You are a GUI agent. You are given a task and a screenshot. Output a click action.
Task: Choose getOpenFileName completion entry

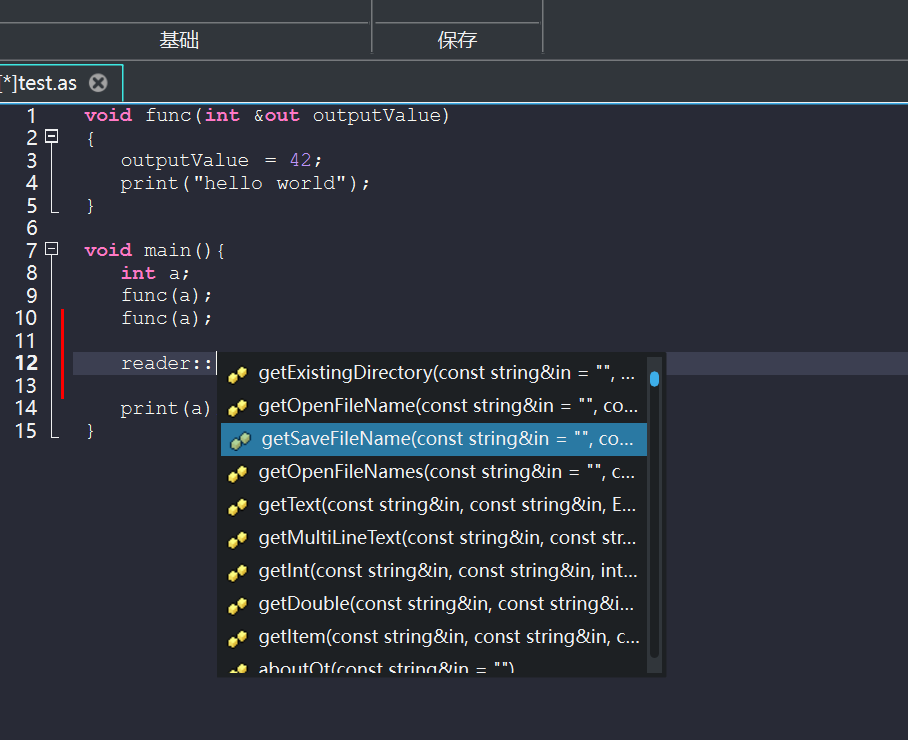click(434, 406)
